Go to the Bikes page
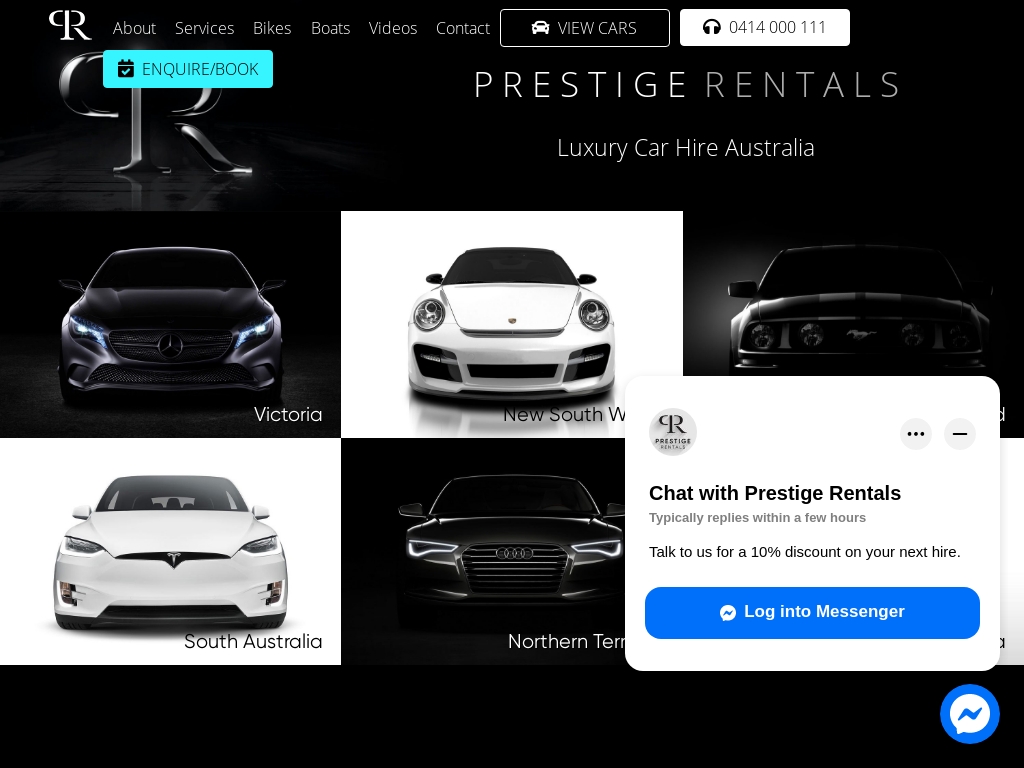The height and width of the screenshot is (768, 1024). (x=272, y=28)
